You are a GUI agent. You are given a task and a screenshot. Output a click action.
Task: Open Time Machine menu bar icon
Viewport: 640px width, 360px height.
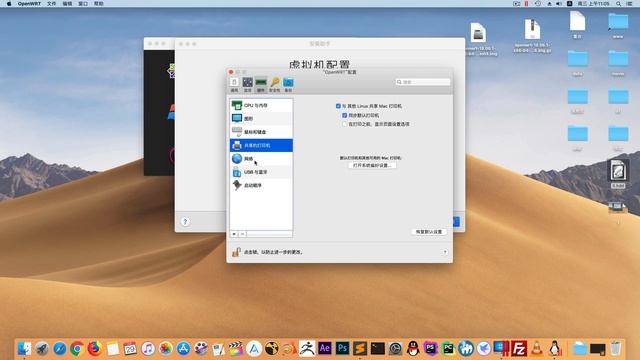coord(538,4)
